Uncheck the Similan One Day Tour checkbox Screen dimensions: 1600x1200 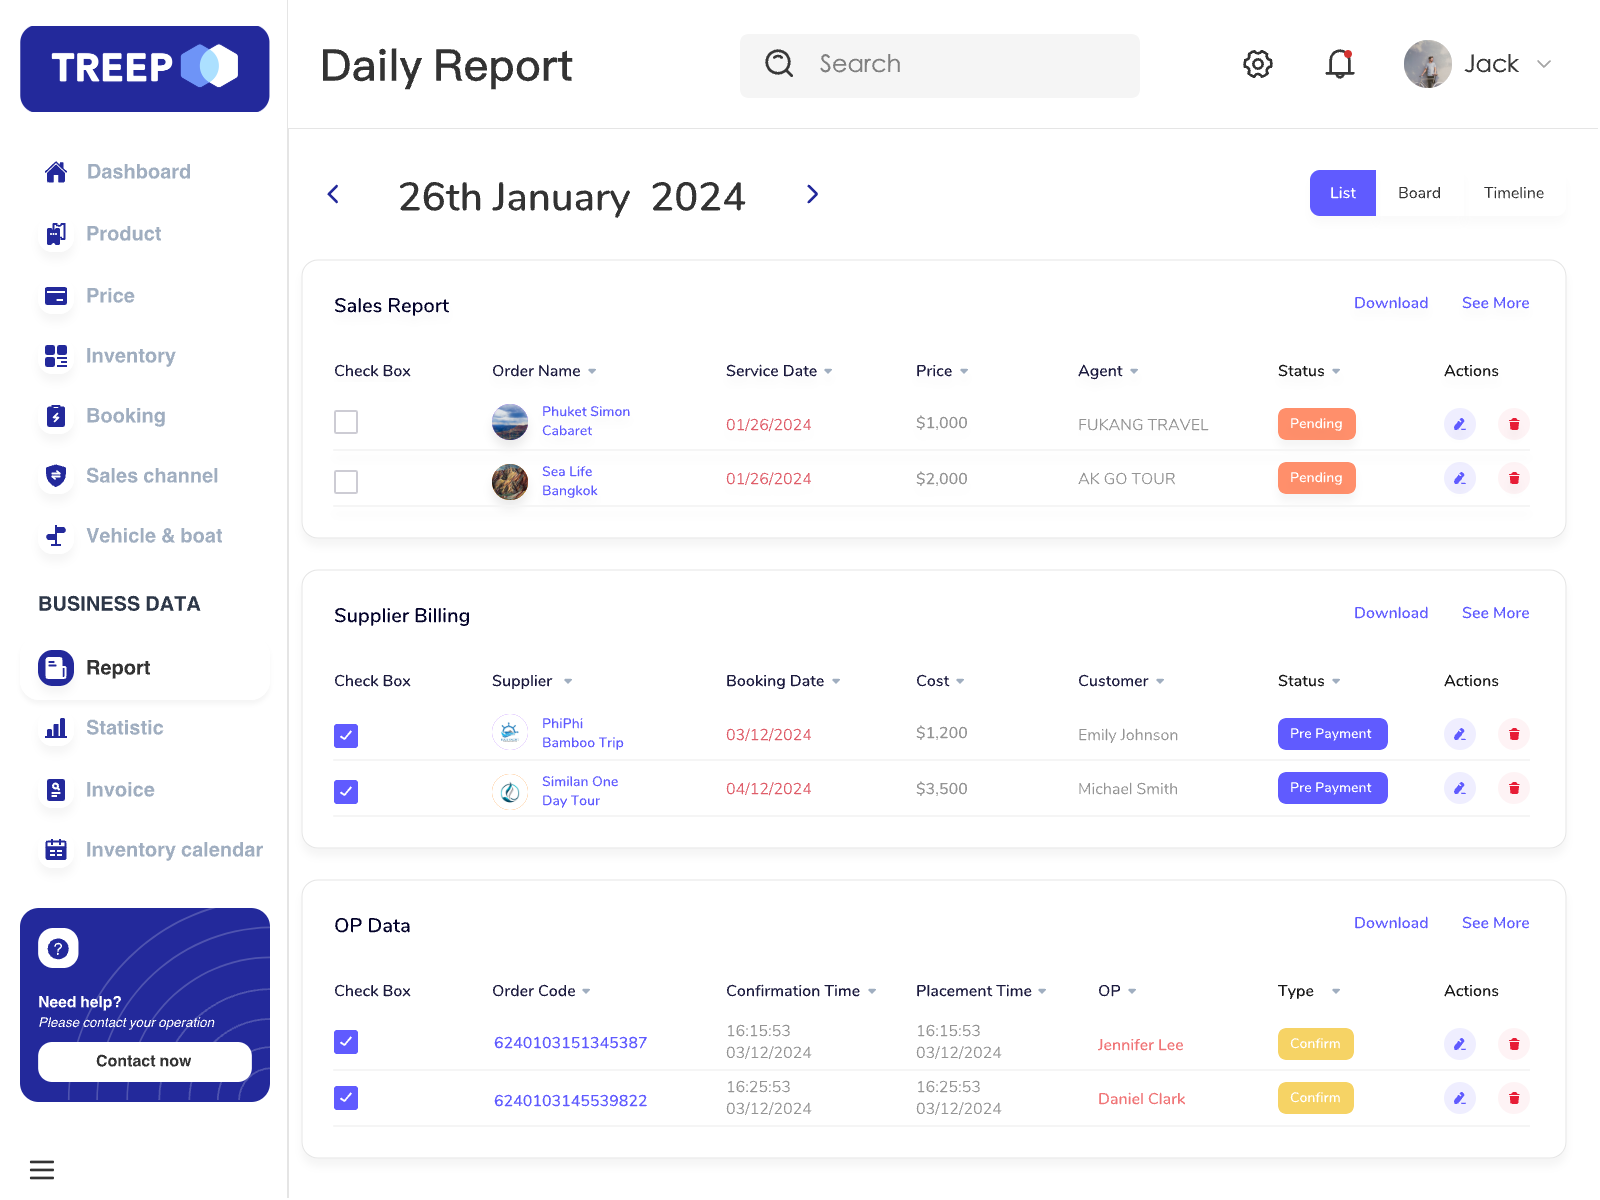346,792
